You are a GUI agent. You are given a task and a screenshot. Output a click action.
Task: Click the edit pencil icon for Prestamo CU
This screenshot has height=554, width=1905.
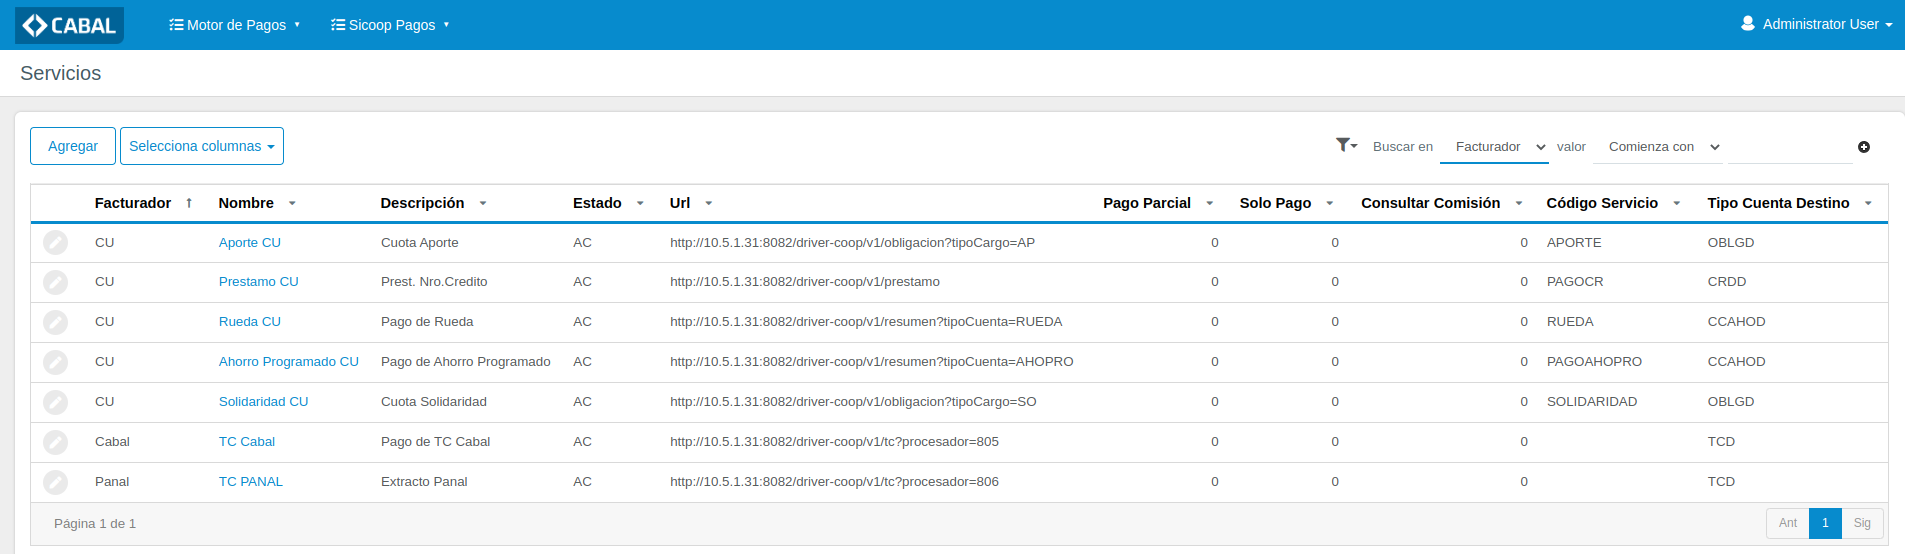[x=56, y=282]
